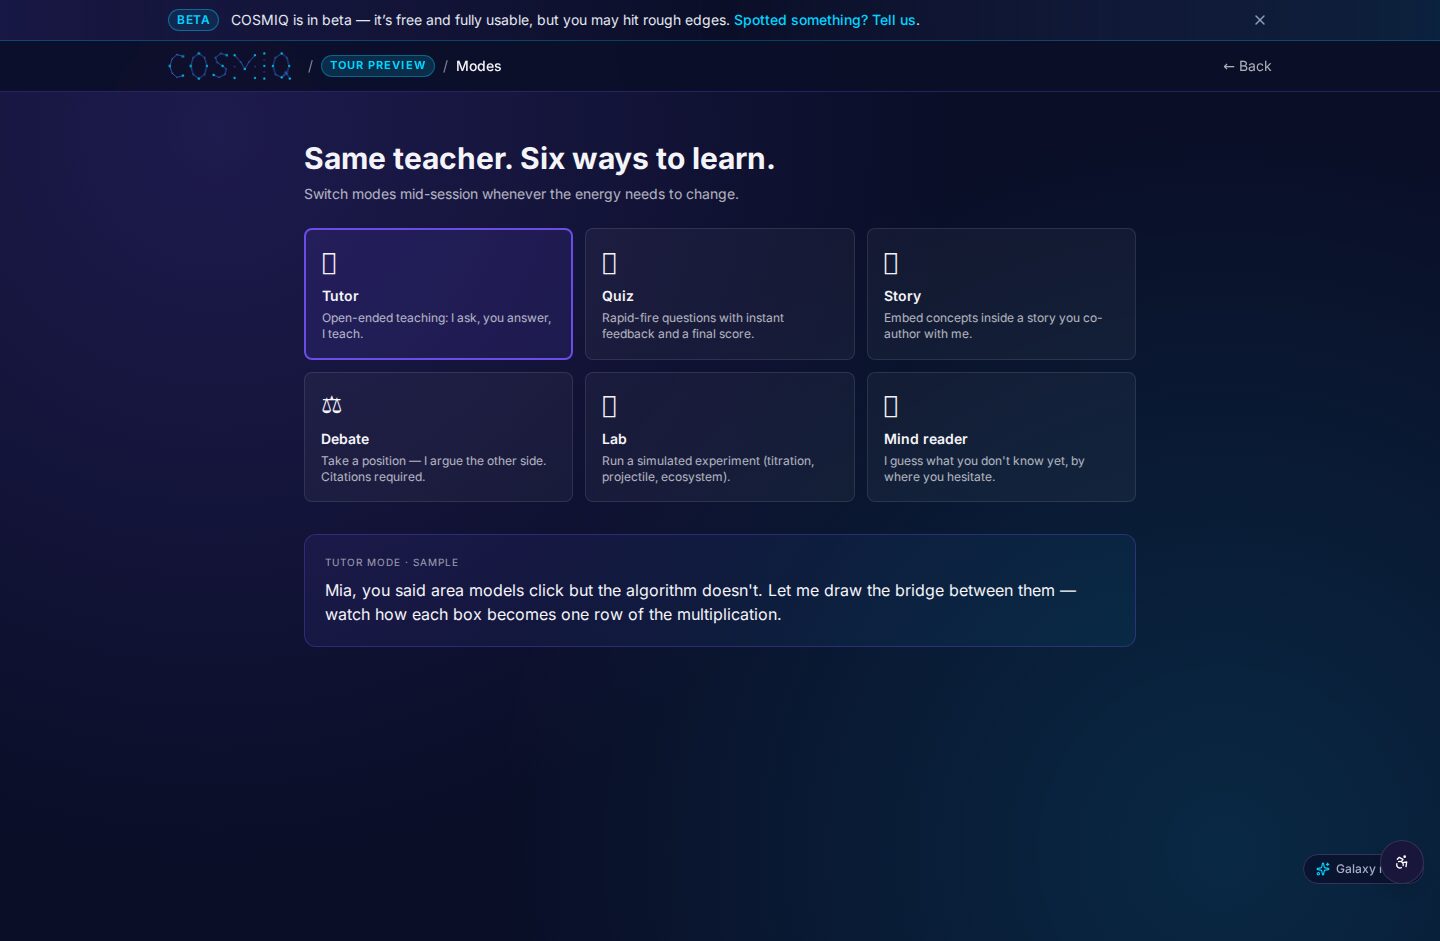The width and height of the screenshot is (1440, 941).
Task: Open the 'Spotted something? Tell us' link
Action: [825, 20]
